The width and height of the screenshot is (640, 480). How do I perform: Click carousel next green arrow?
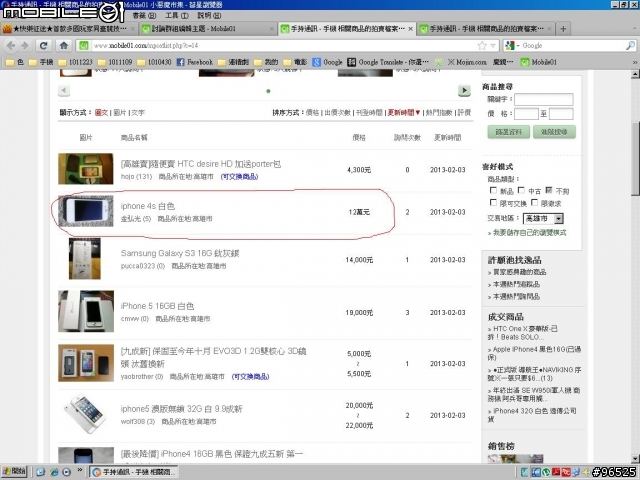(464, 91)
